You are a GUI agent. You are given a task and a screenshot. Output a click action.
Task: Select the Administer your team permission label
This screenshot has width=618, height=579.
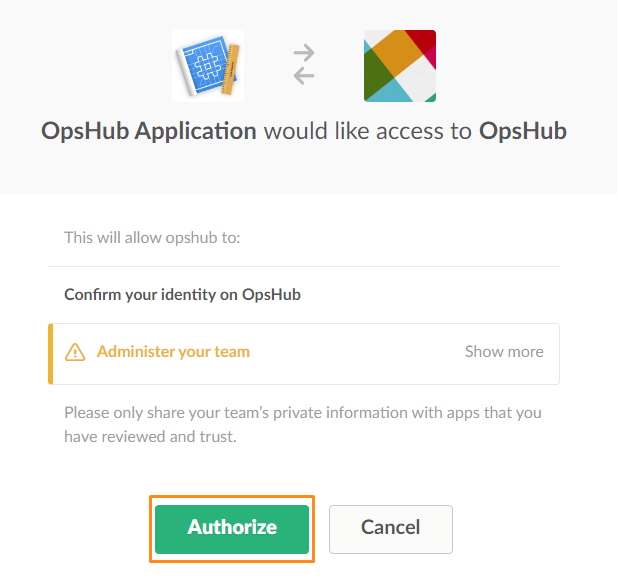(x=173, y=352)
